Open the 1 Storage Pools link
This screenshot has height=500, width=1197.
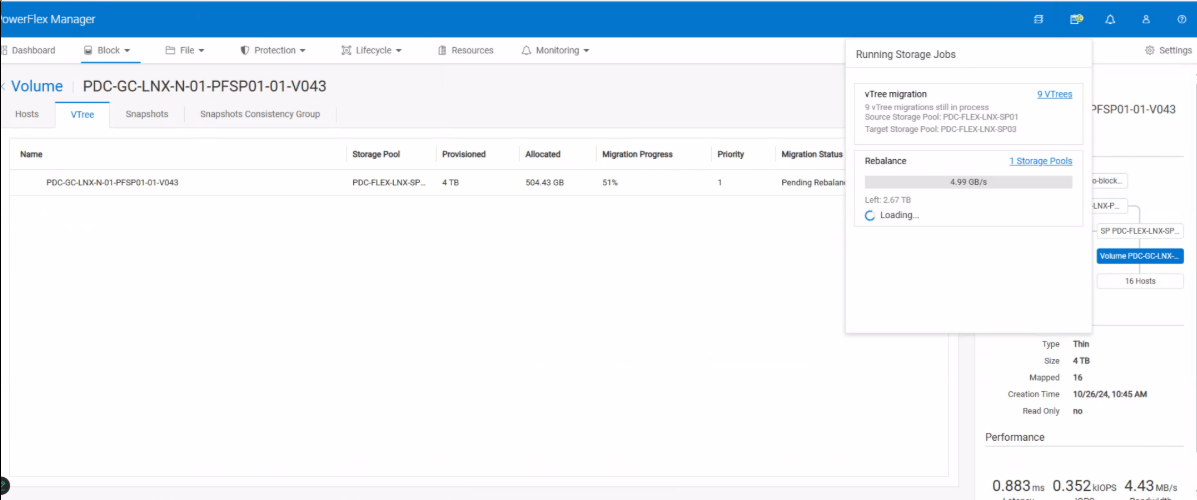click(1041, 161)
